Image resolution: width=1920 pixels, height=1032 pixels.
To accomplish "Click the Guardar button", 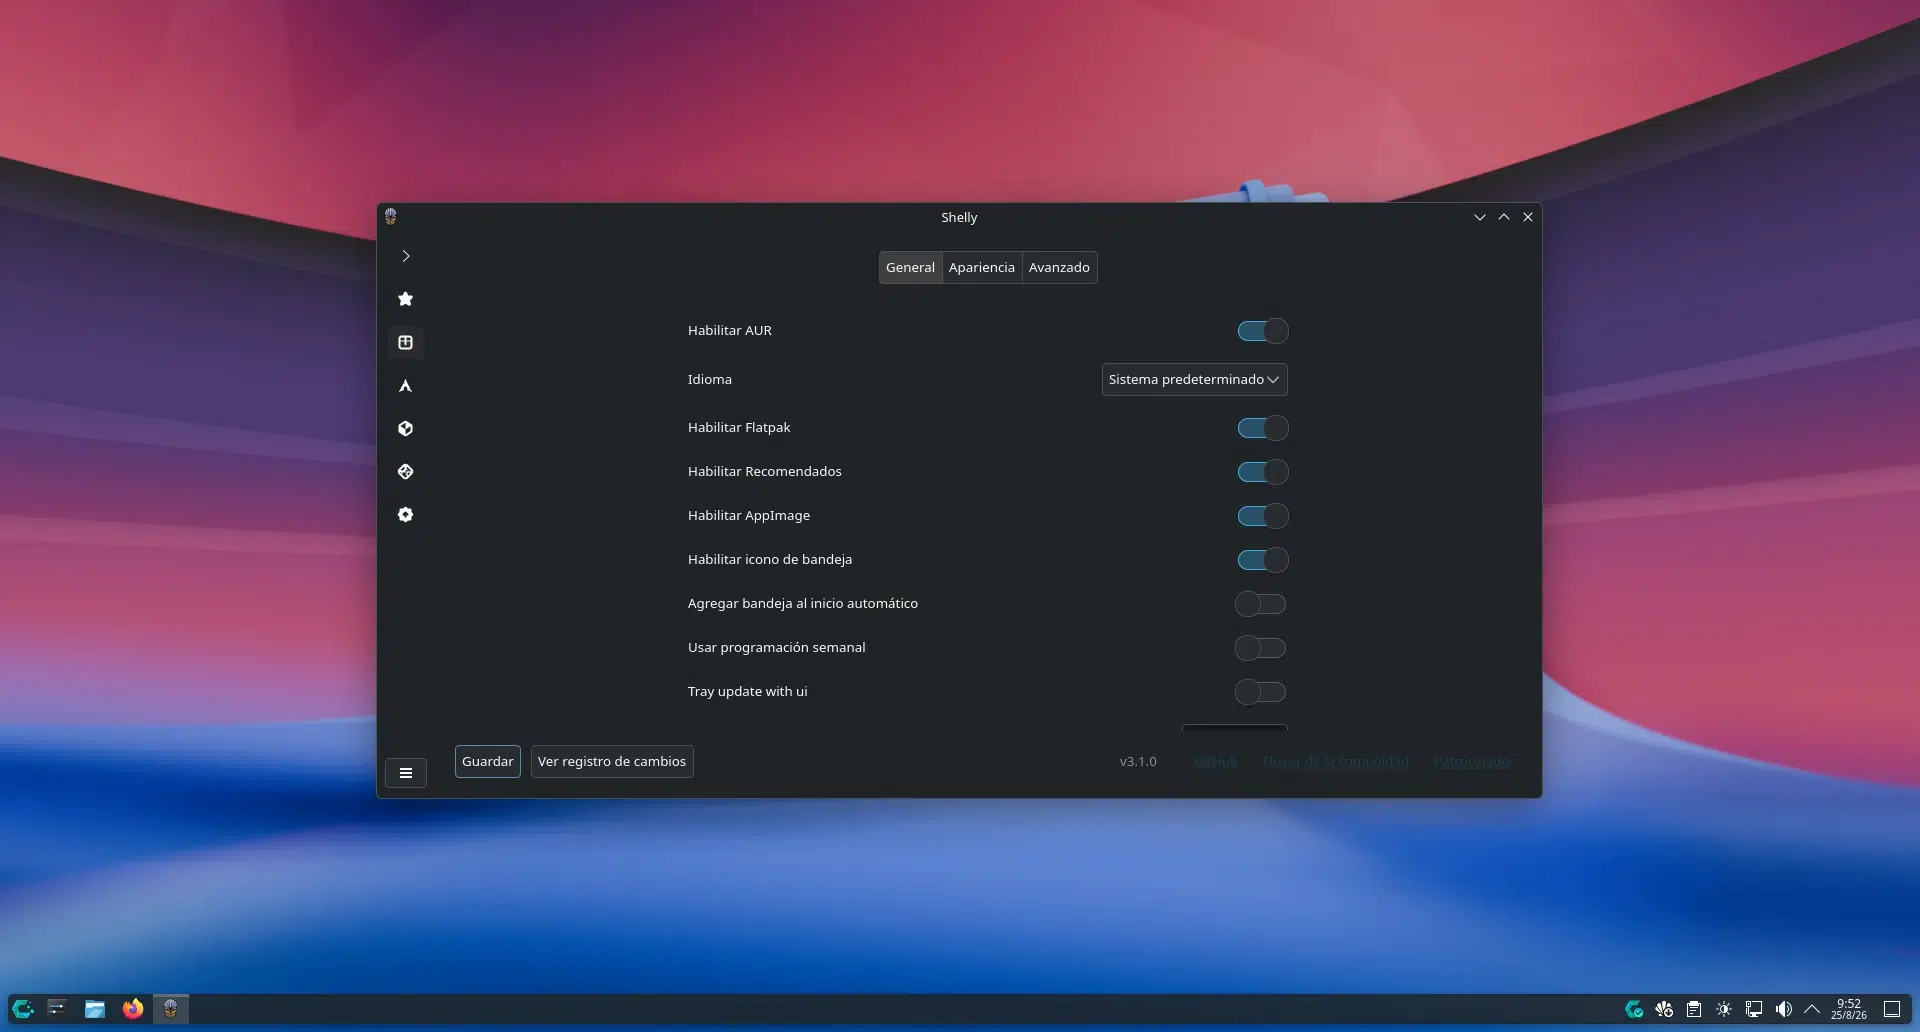I will (488, 762).
